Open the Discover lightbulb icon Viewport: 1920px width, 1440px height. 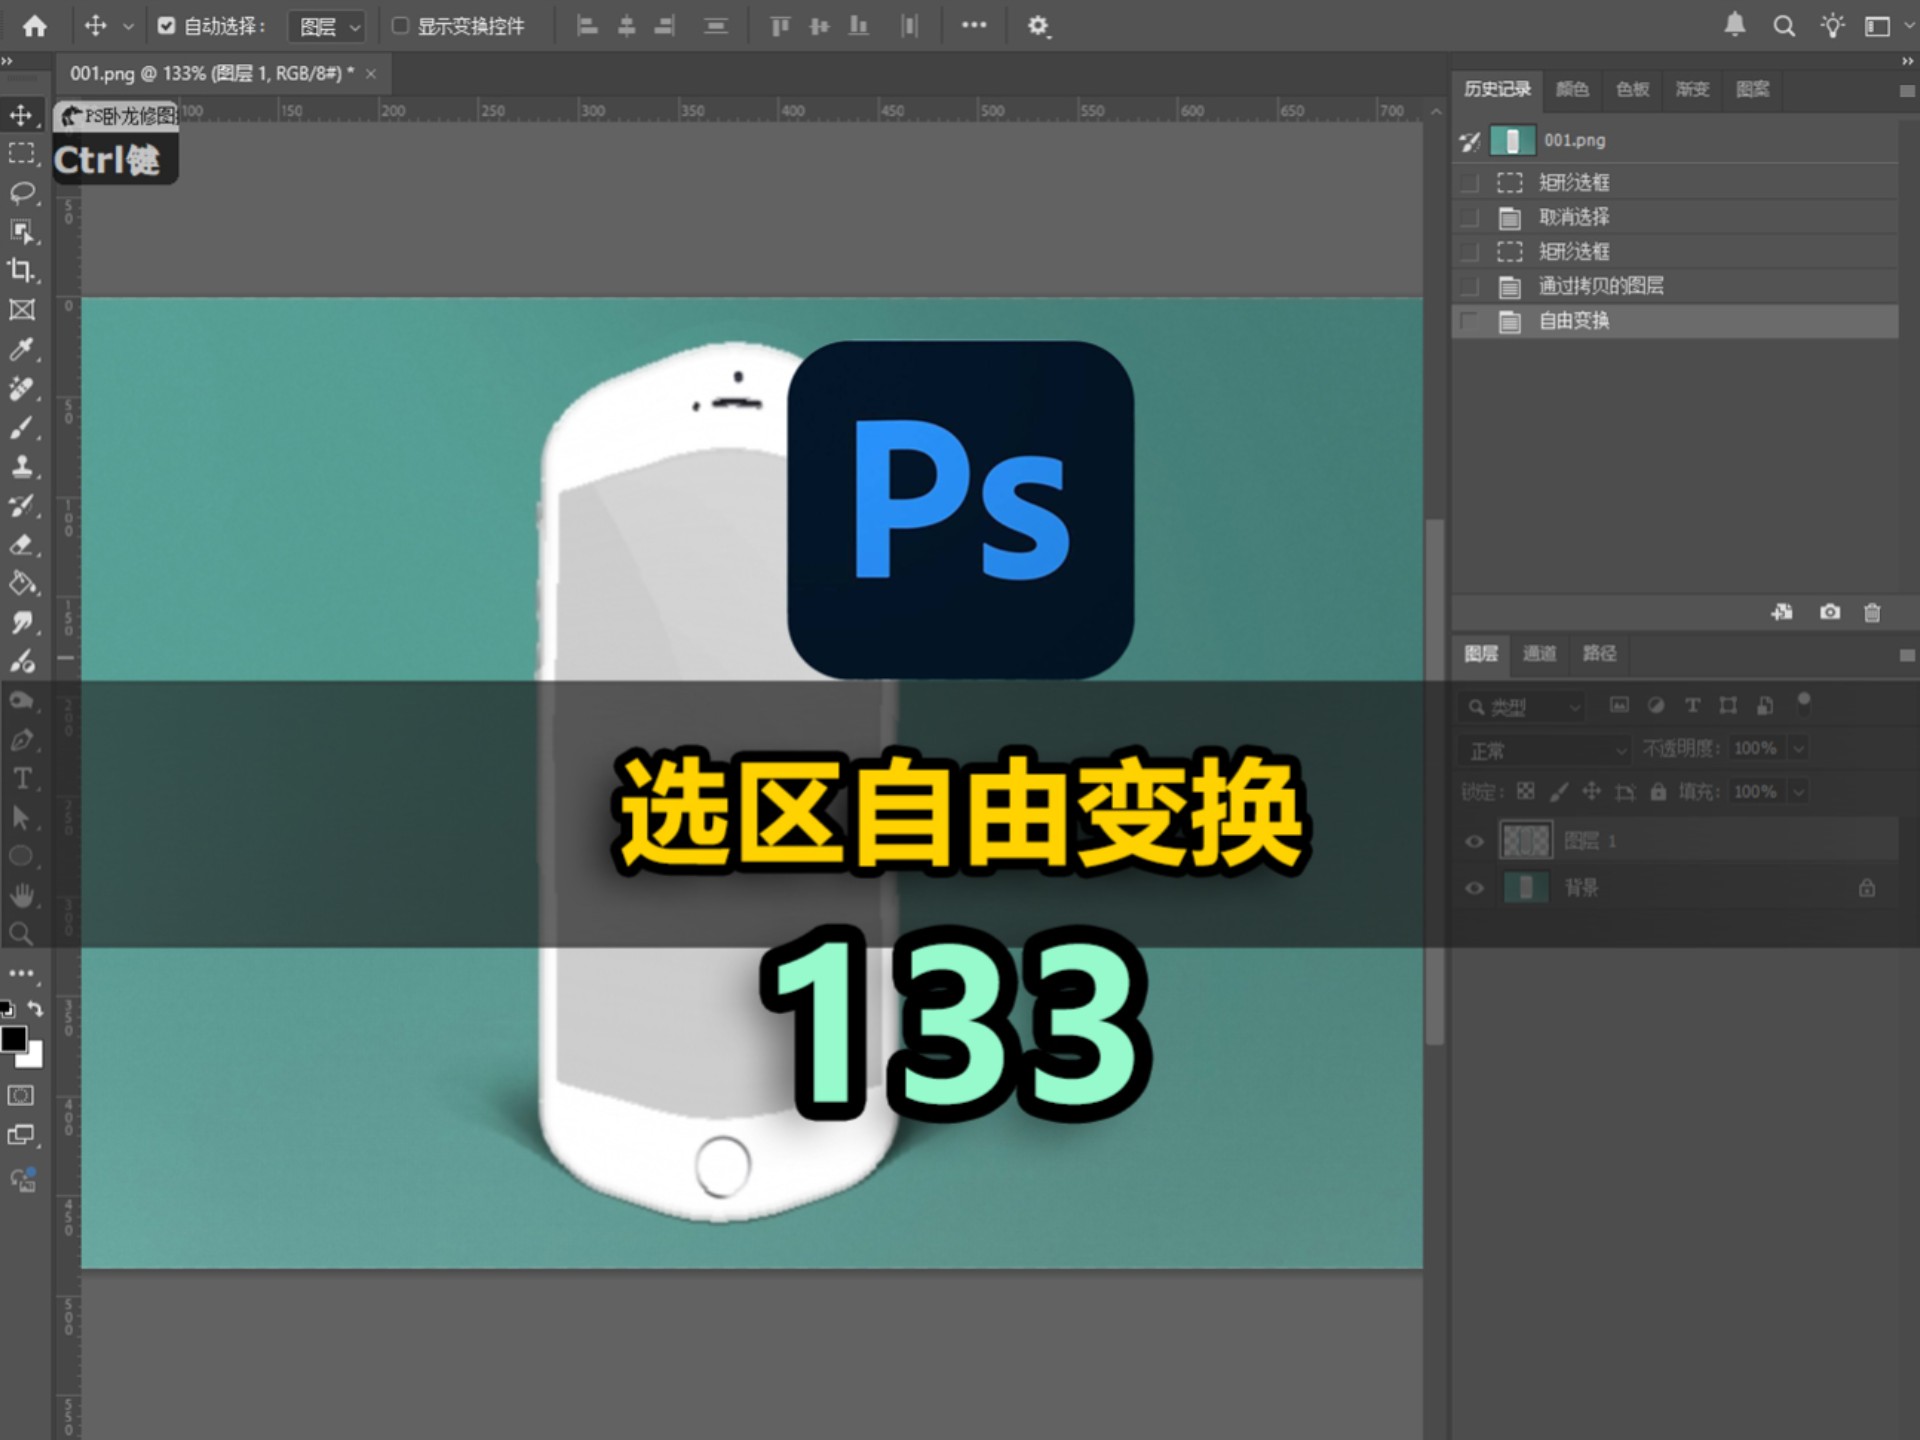[x=1832, y=26]
